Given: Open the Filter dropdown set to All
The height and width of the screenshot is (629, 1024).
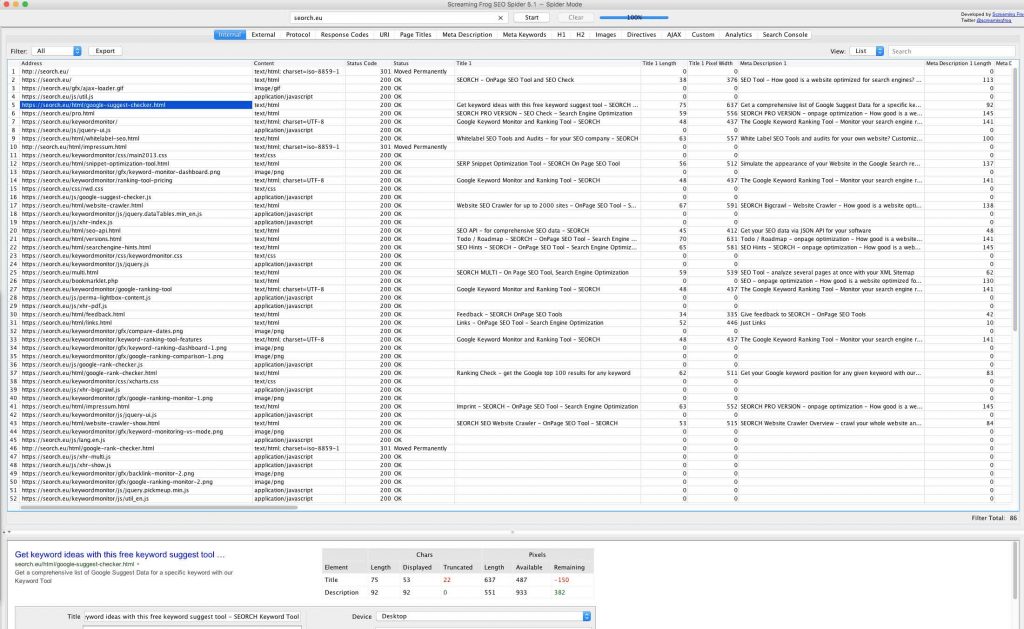Looking at the screenshot, I should 57,51.
